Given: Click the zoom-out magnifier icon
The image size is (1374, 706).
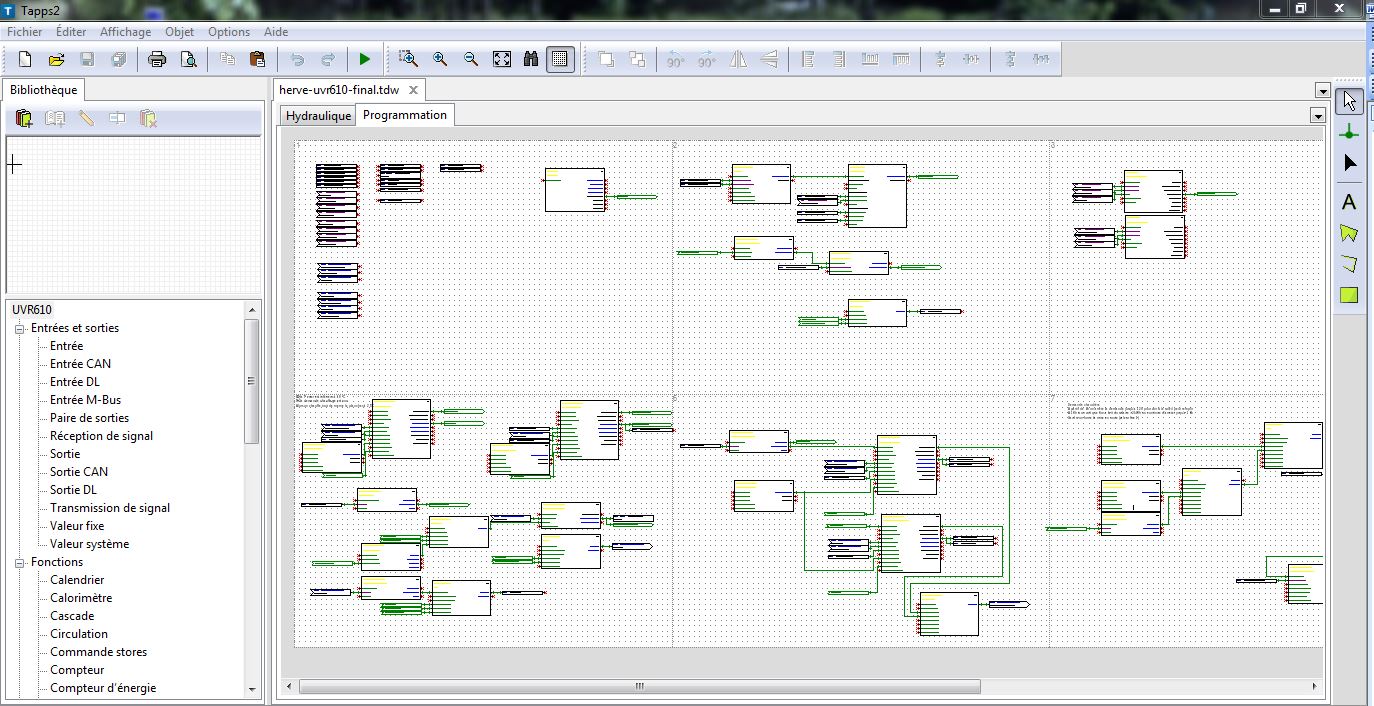Looking at the screenshot, I should pyautogui.click(x=471, y=60).
